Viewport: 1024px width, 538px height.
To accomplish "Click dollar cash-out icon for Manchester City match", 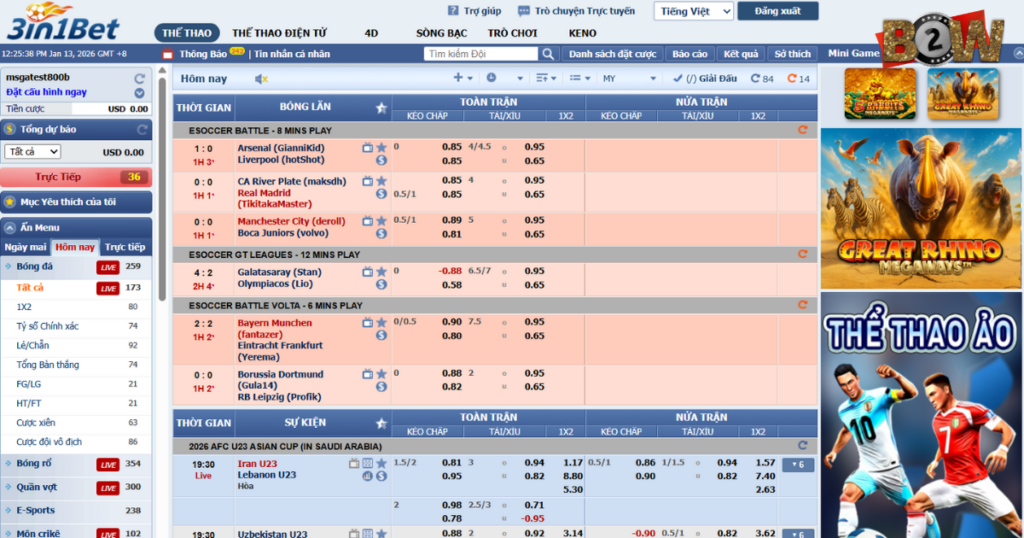I will pyautogui.click(x=381, y=234).
